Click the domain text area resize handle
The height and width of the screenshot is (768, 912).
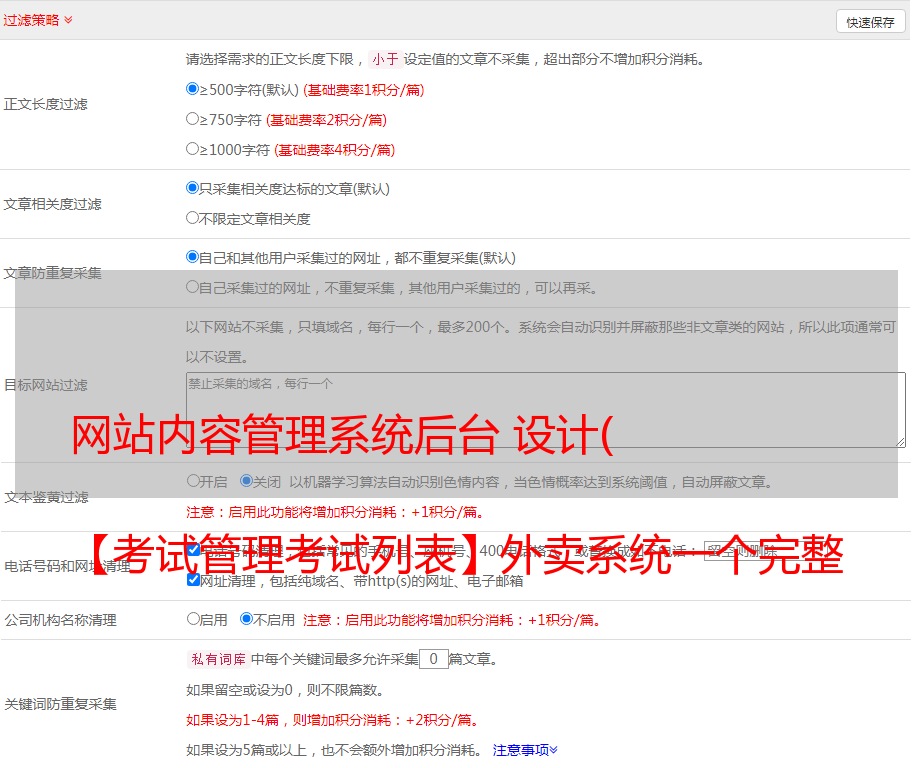[x=900, y=441]
